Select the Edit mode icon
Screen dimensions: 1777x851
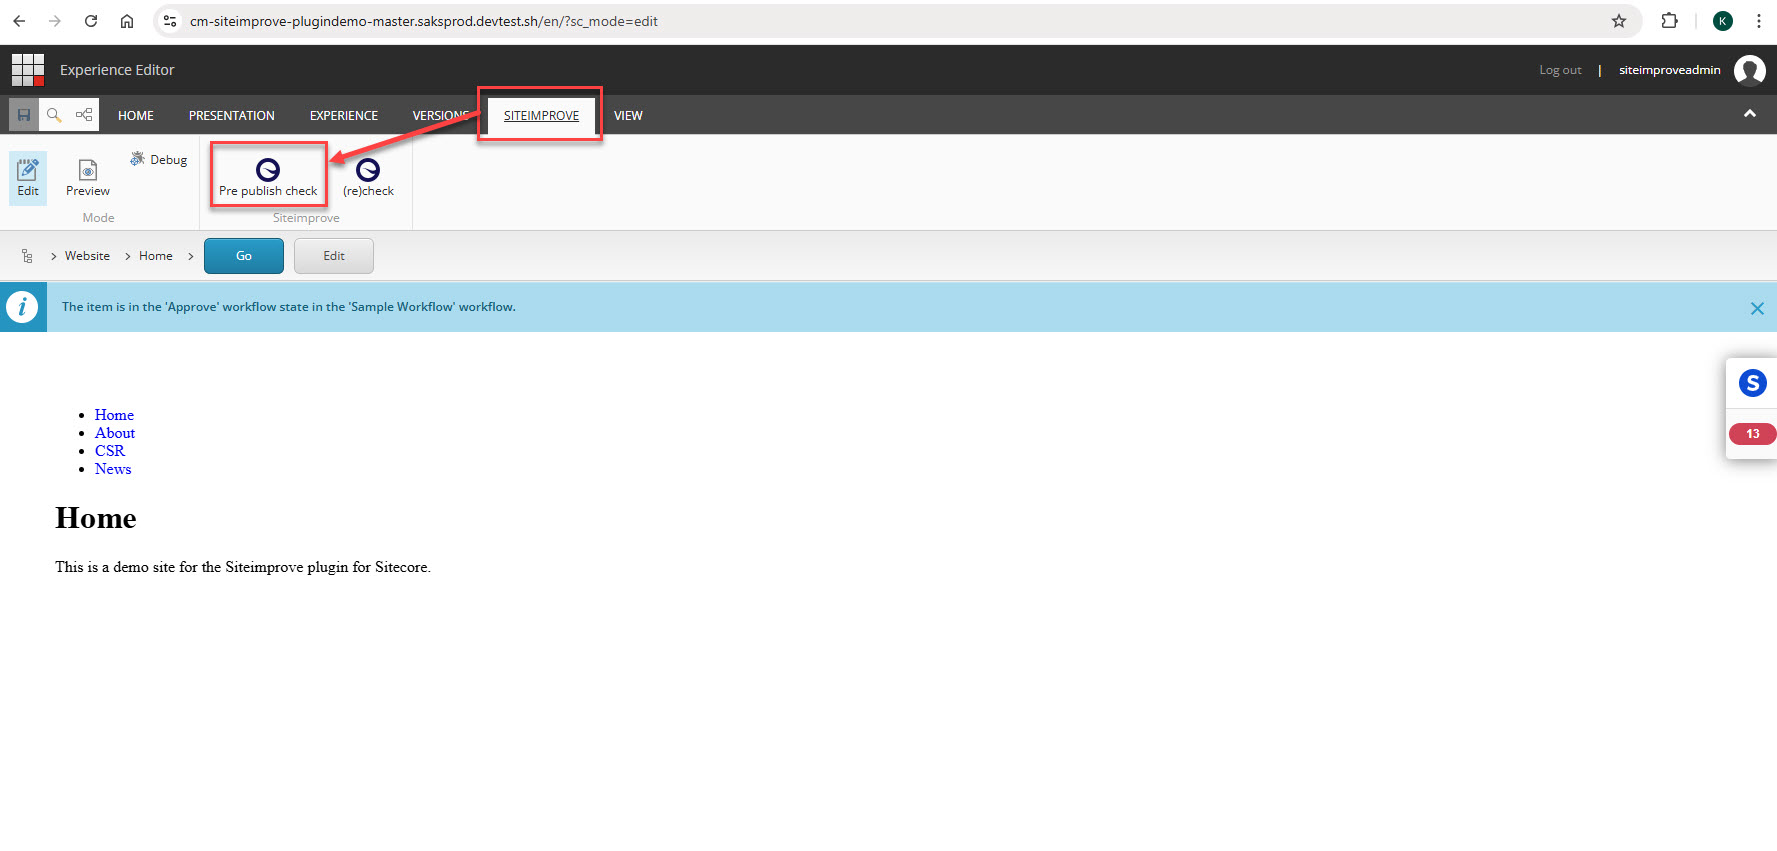coord(28,178)
